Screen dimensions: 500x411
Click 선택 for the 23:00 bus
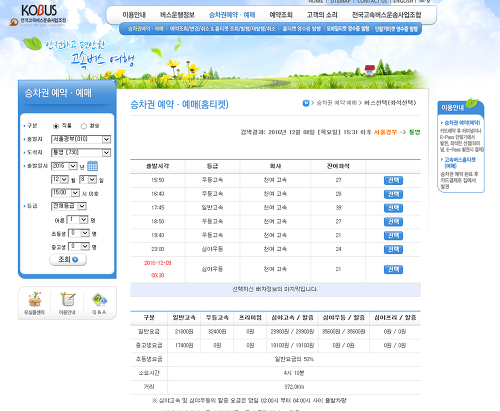pos(393,249)
